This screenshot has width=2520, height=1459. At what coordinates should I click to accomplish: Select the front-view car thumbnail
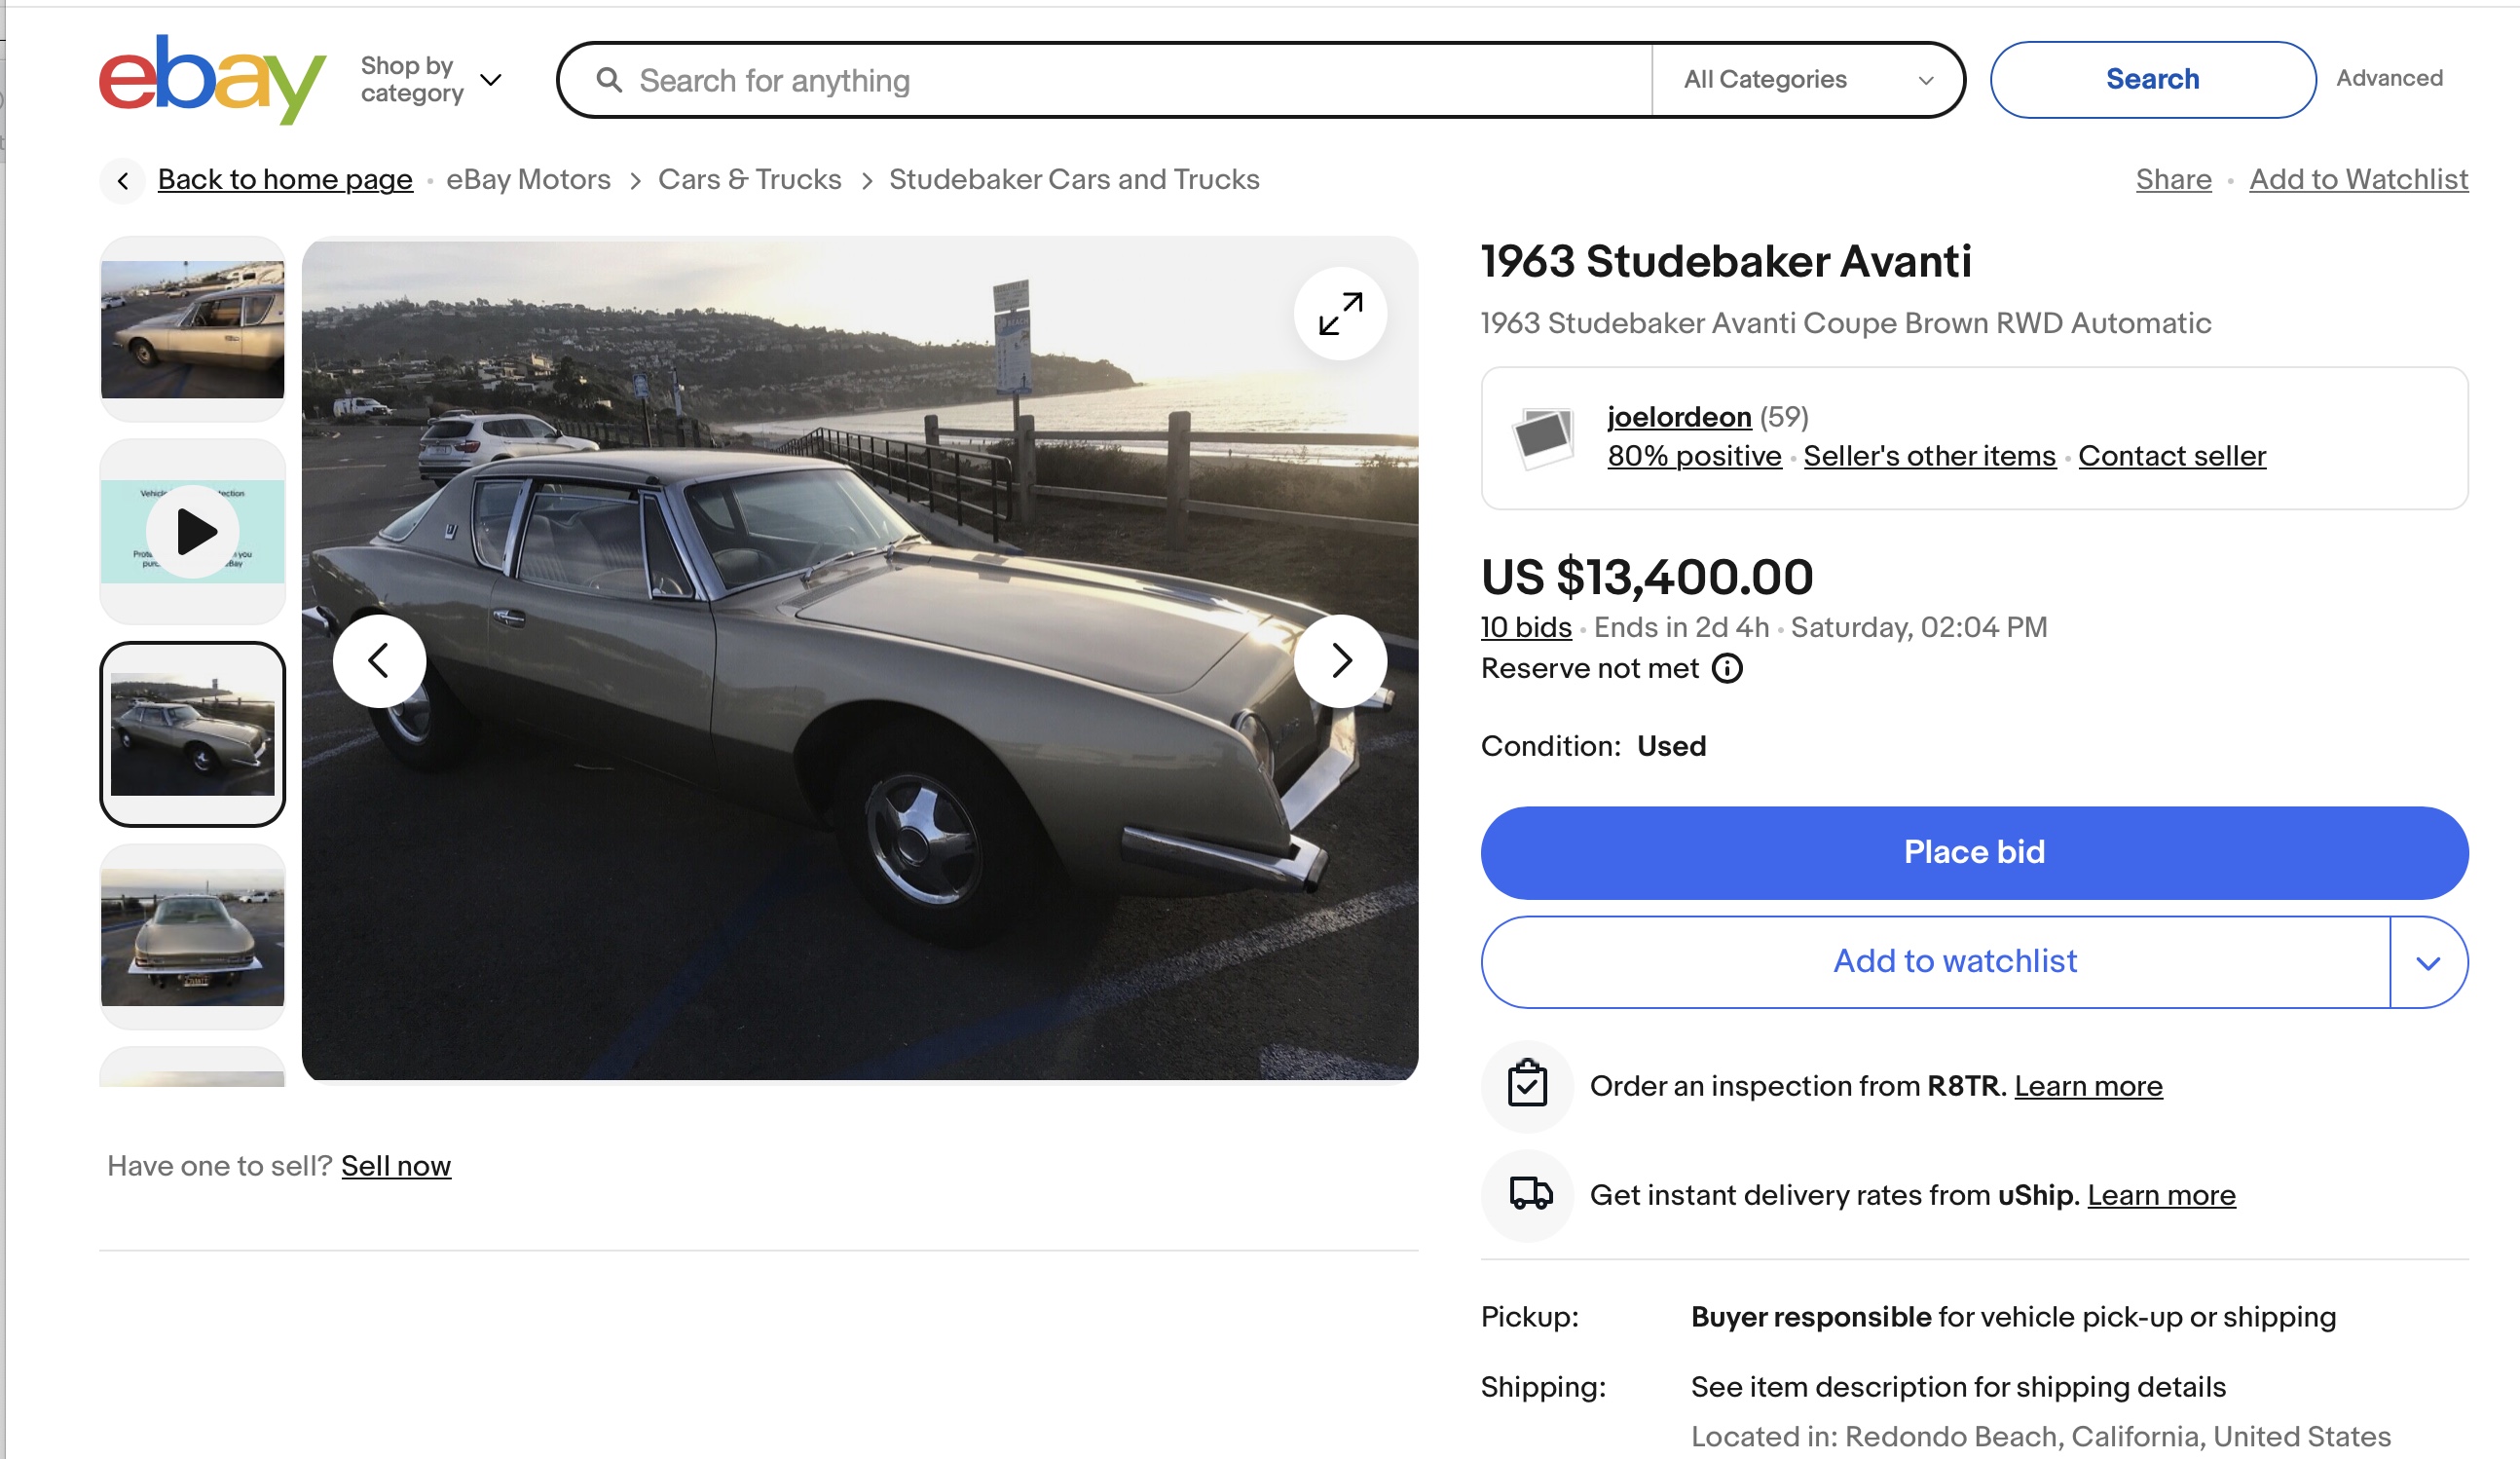(193, 937)
